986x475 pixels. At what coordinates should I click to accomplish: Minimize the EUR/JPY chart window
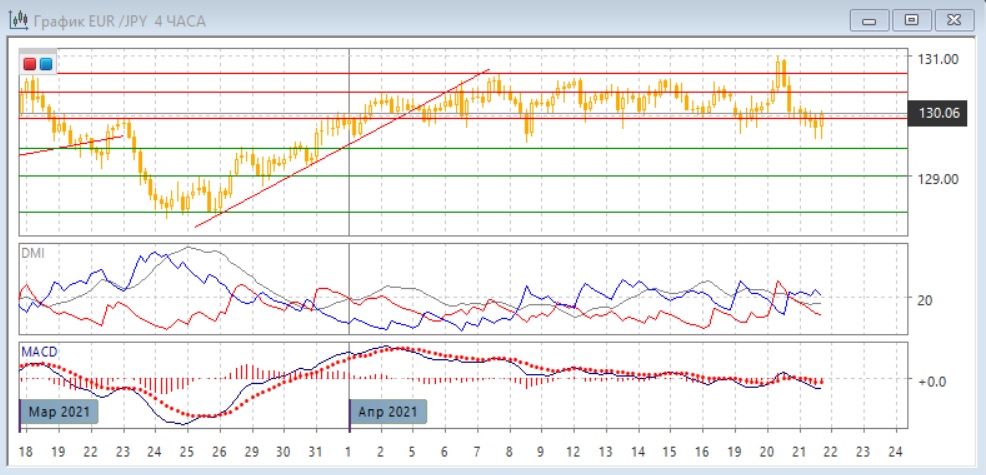[x=869, y=20]
